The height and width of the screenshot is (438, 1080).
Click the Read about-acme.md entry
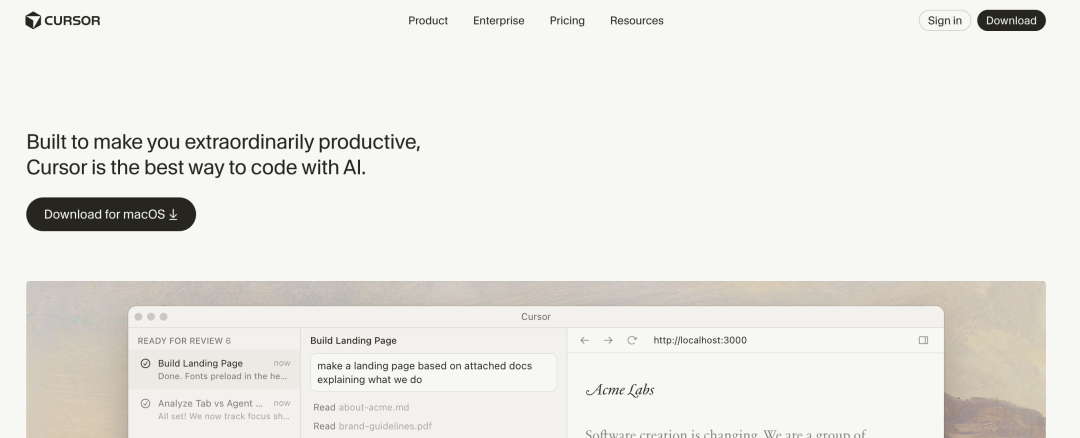pos(361,408)
